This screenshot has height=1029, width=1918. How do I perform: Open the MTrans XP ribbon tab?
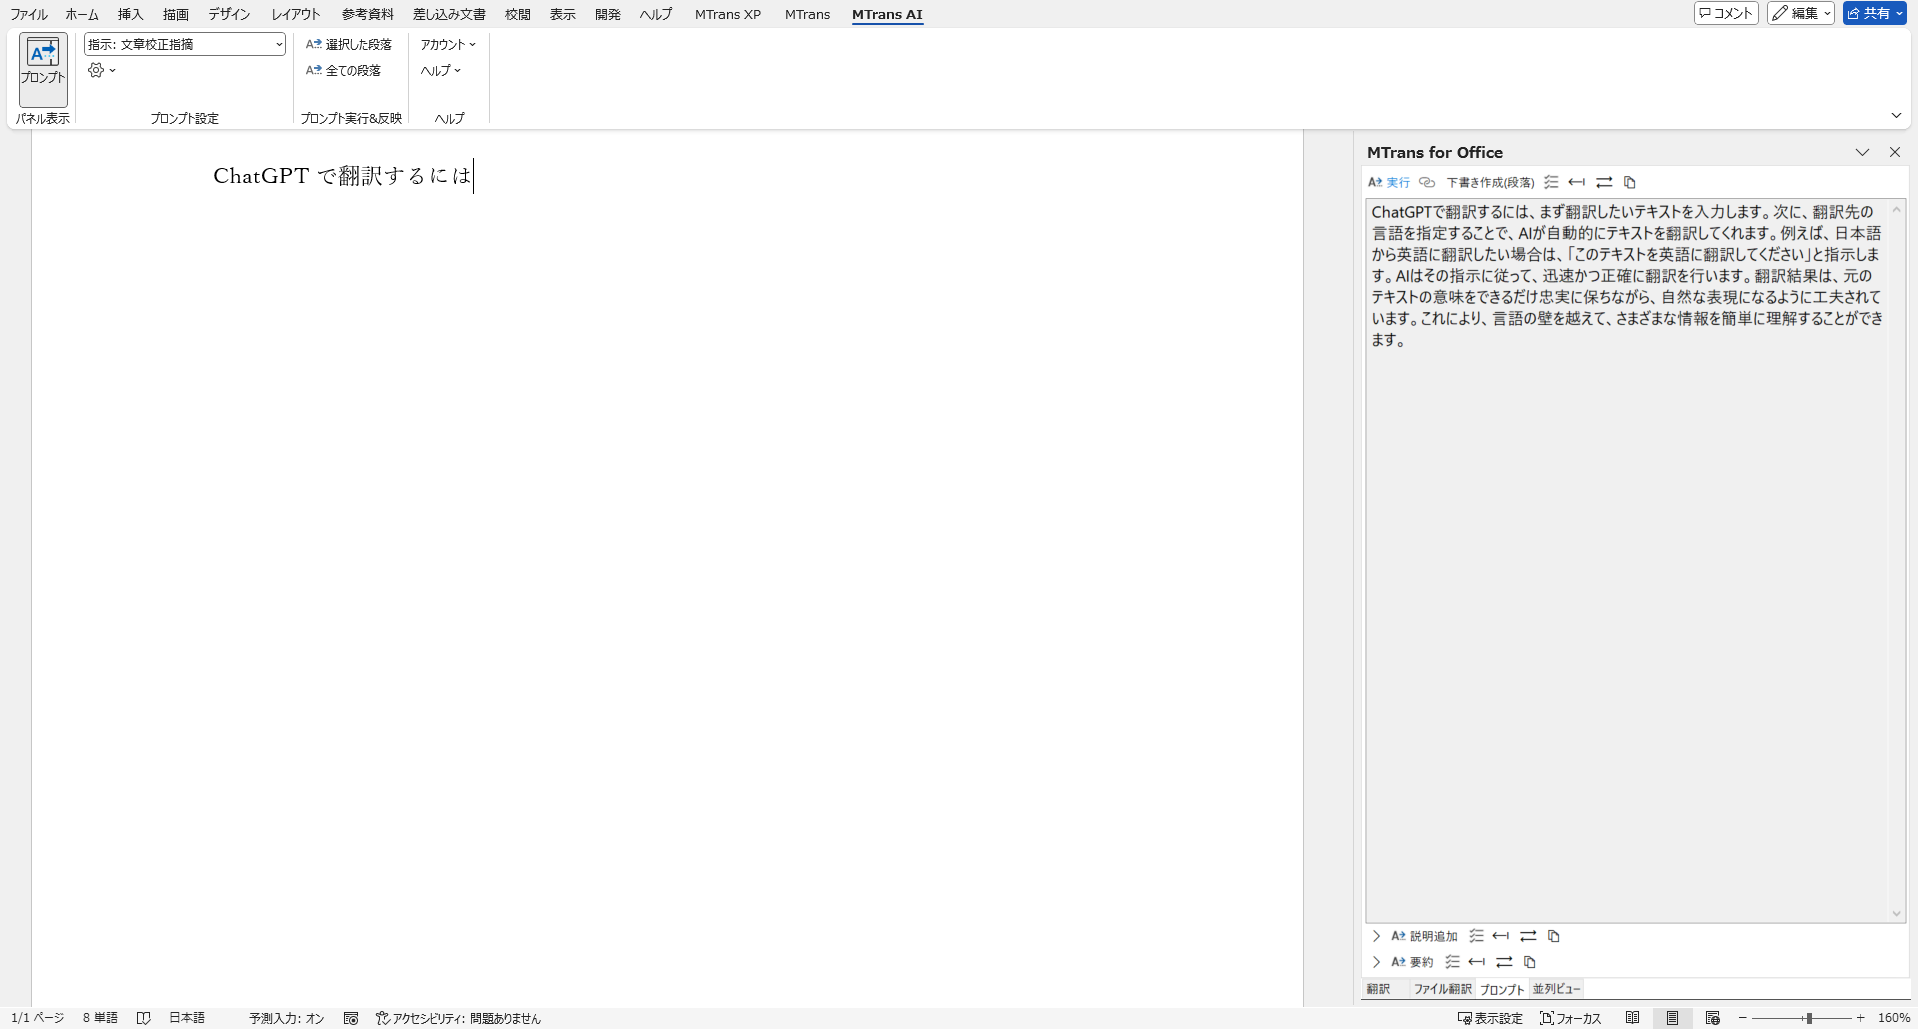click(728, 14)
